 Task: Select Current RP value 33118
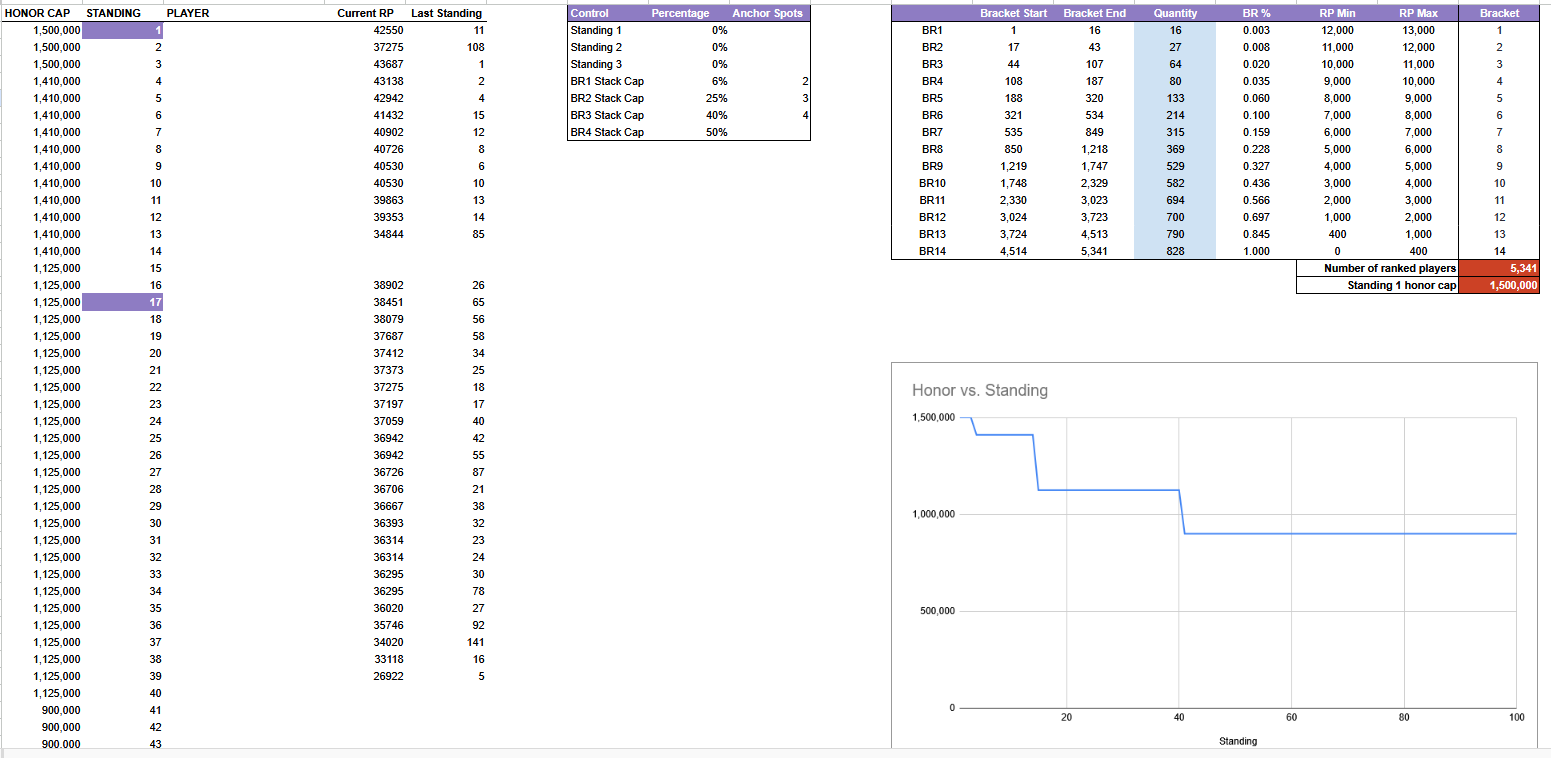[x=388, y=659]
